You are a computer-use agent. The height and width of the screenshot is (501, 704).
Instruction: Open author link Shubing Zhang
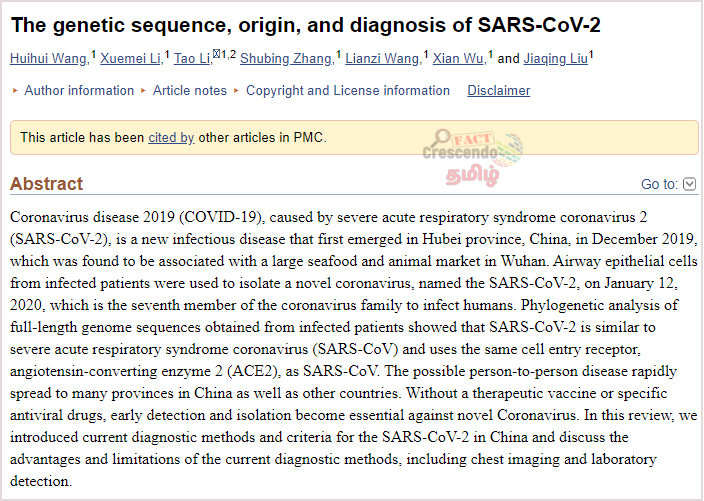(287, 58)
